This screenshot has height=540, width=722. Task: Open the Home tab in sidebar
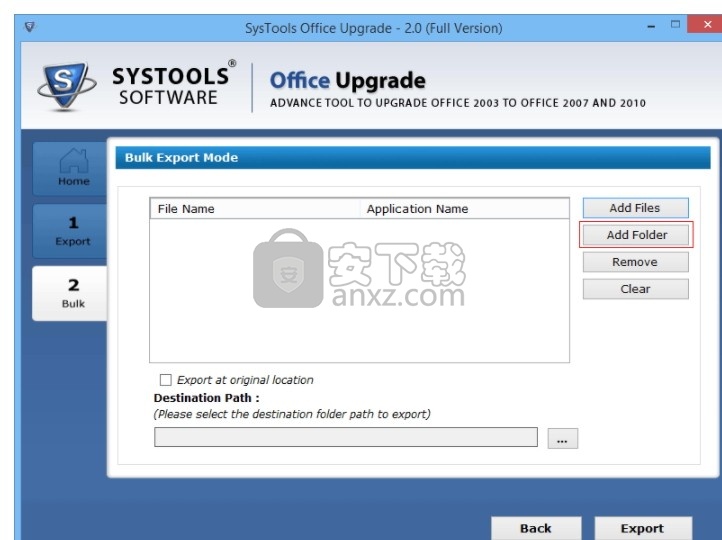pos(70,168)
